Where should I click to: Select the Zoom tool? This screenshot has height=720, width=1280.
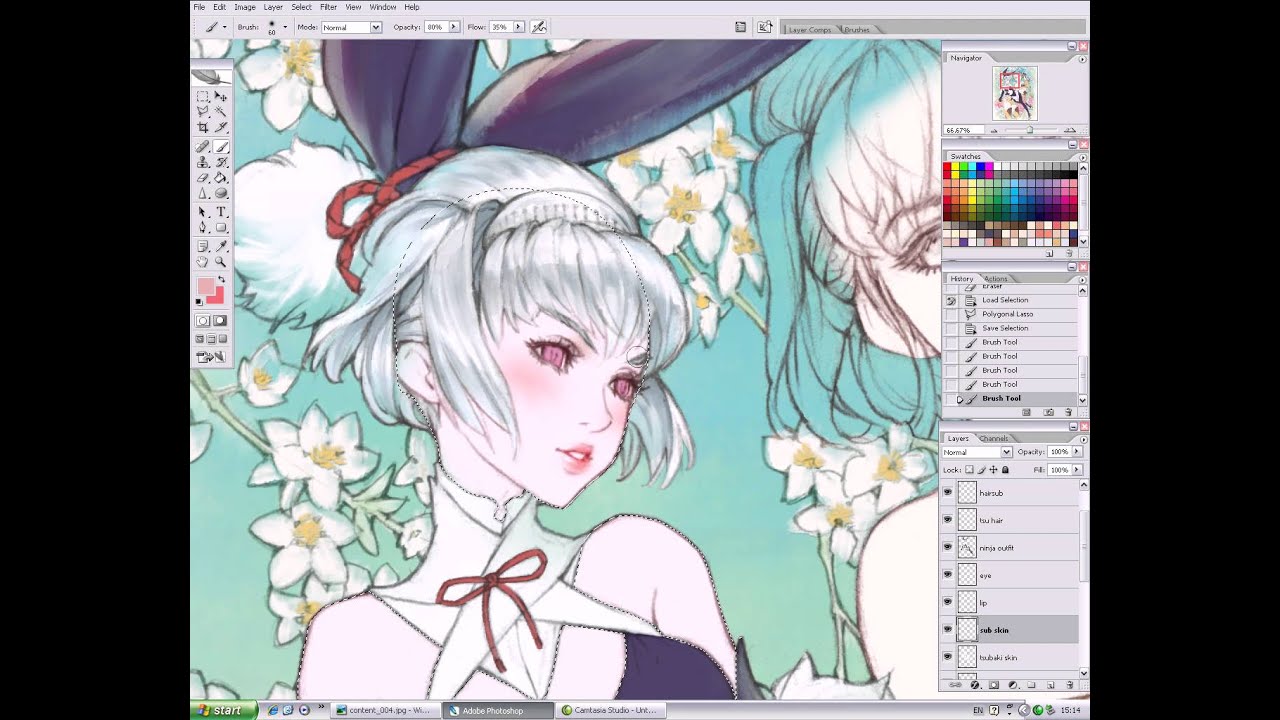click(221, 261)
